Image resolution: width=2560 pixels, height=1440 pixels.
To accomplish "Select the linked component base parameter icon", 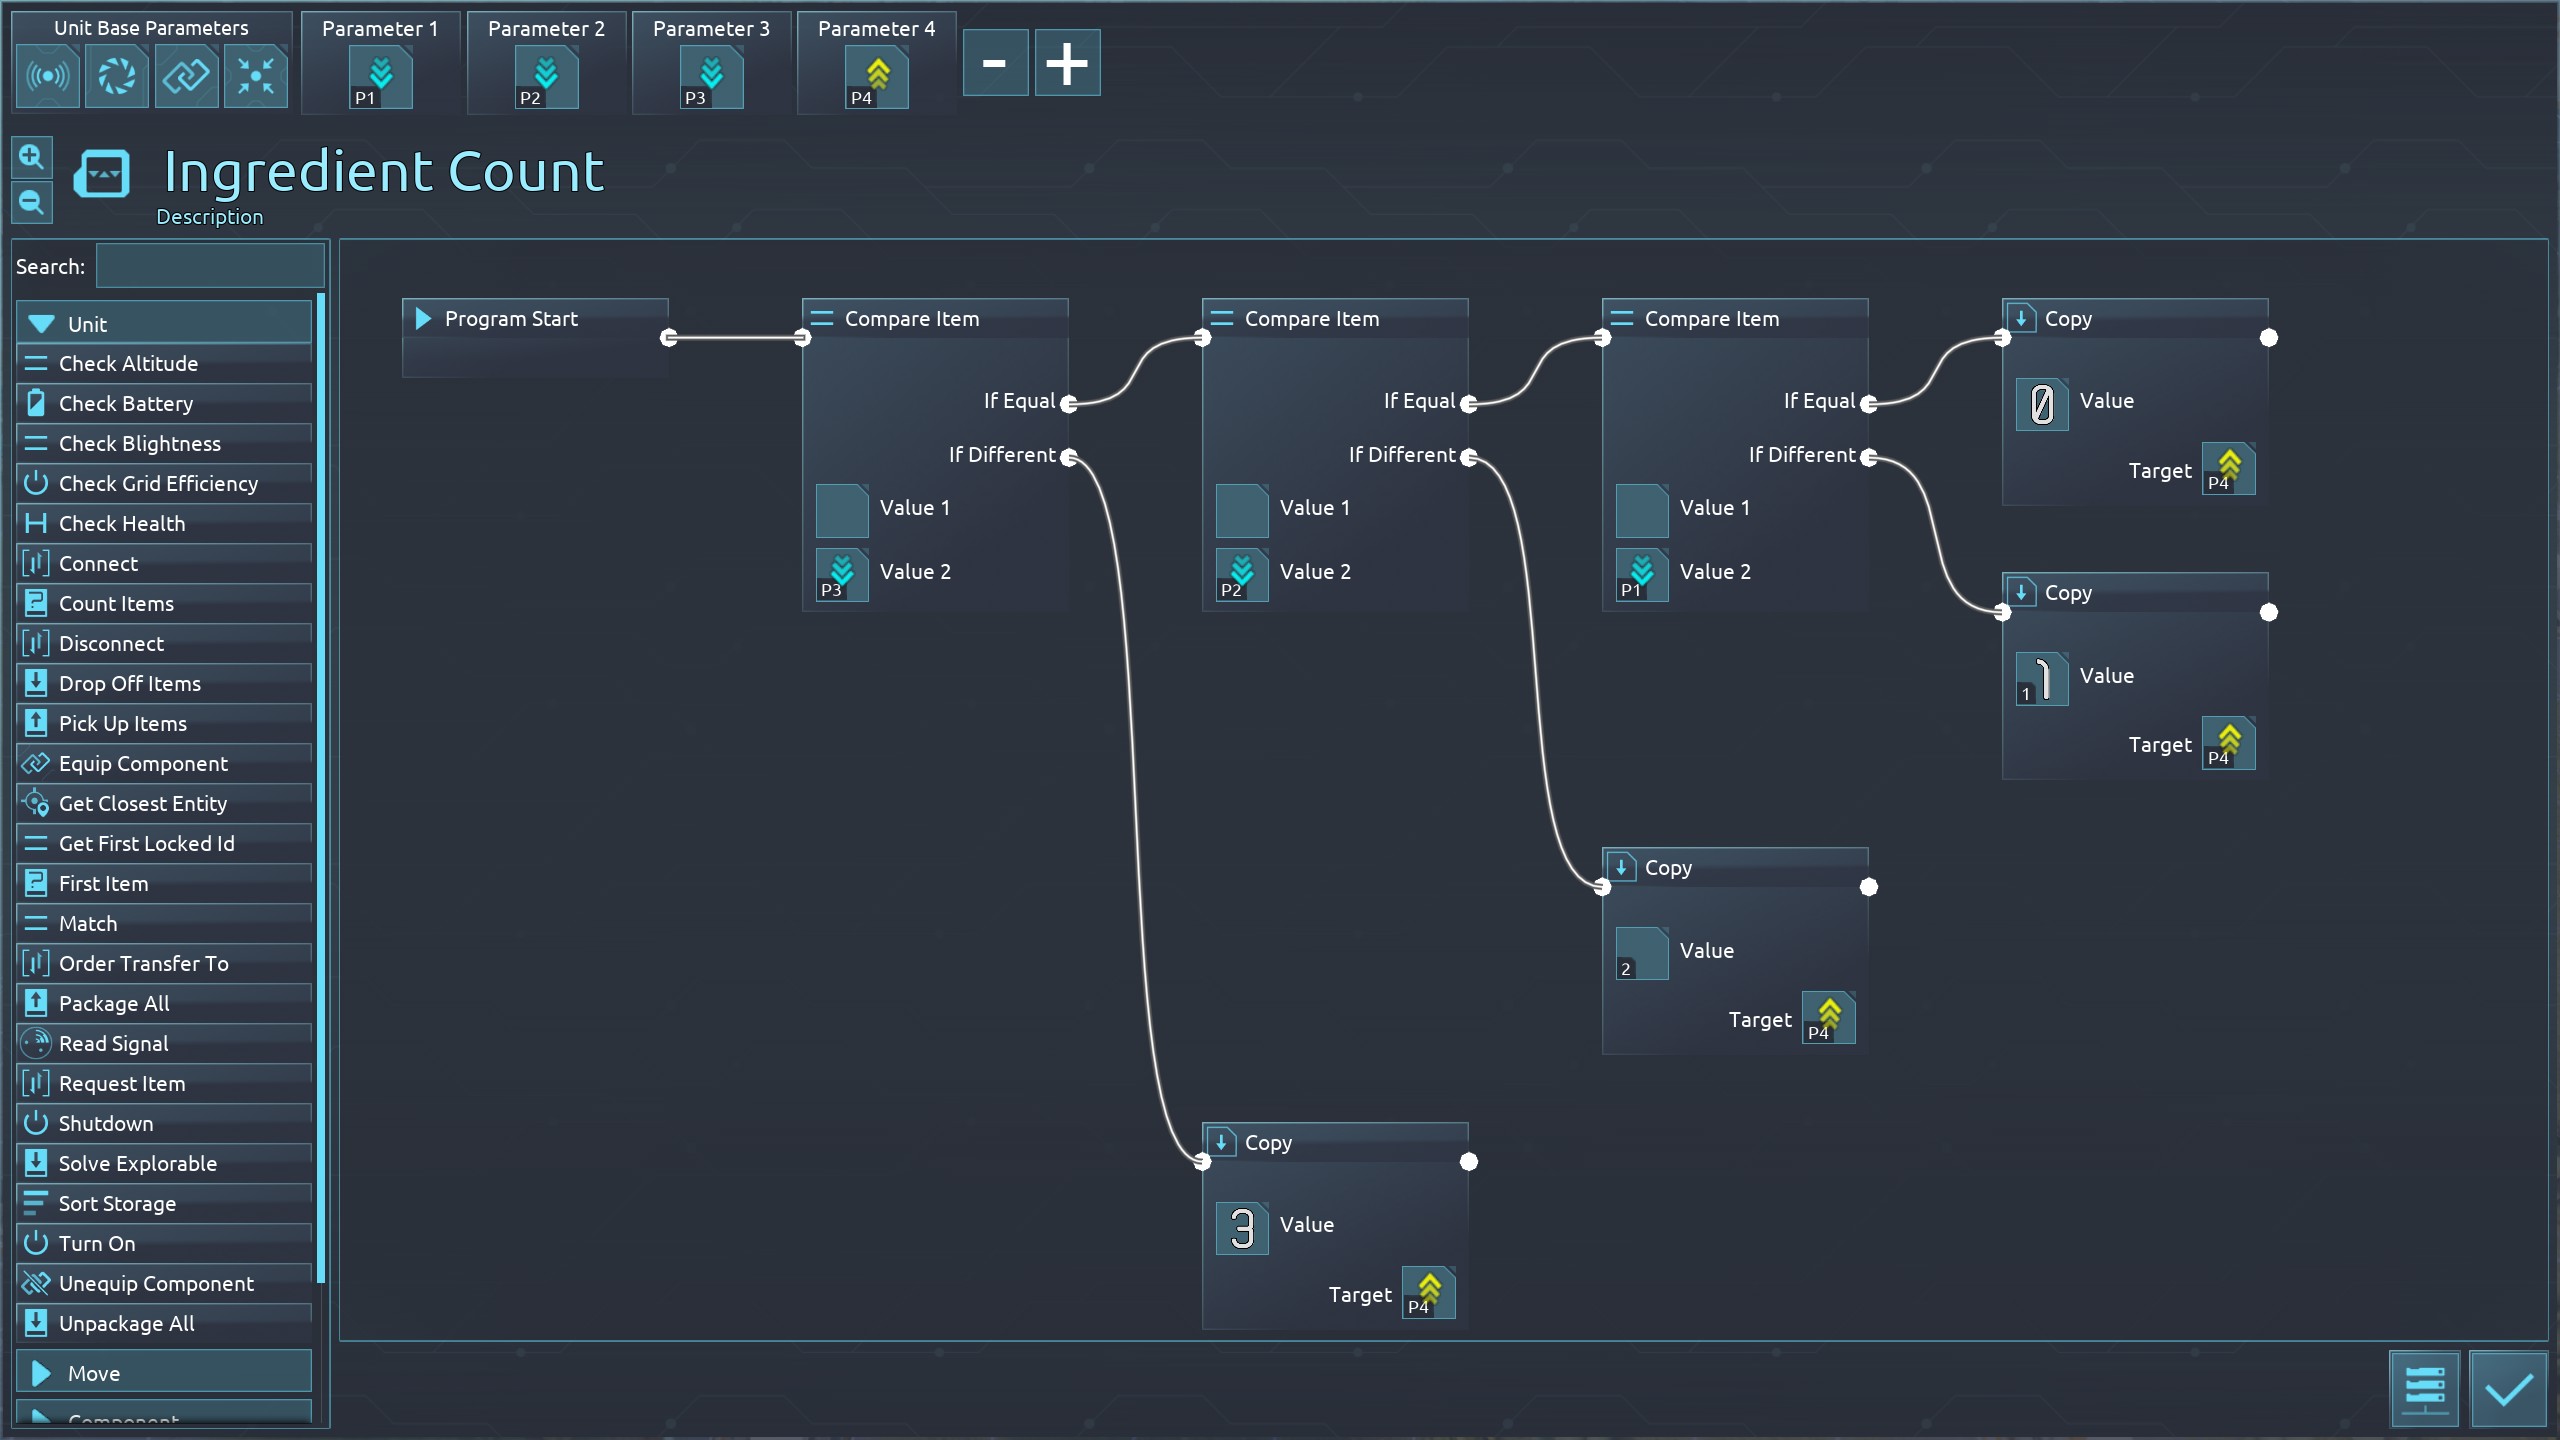I will point(186,76).
